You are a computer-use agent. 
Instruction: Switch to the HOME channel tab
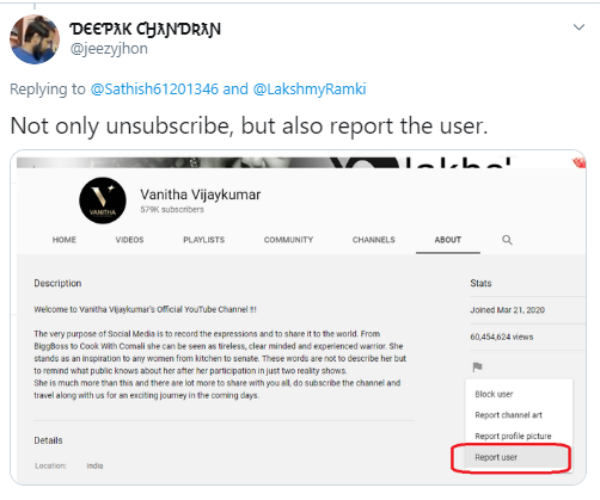[x=64, y=240]
